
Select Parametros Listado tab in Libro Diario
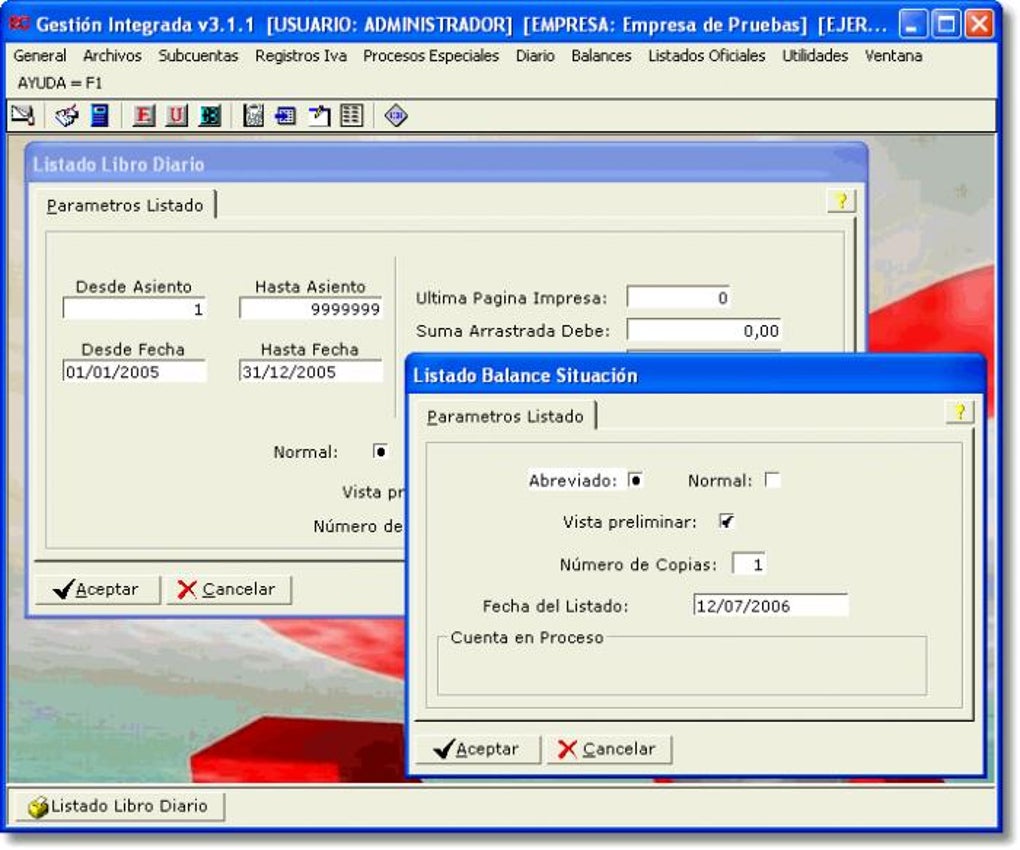coord(125,206)
